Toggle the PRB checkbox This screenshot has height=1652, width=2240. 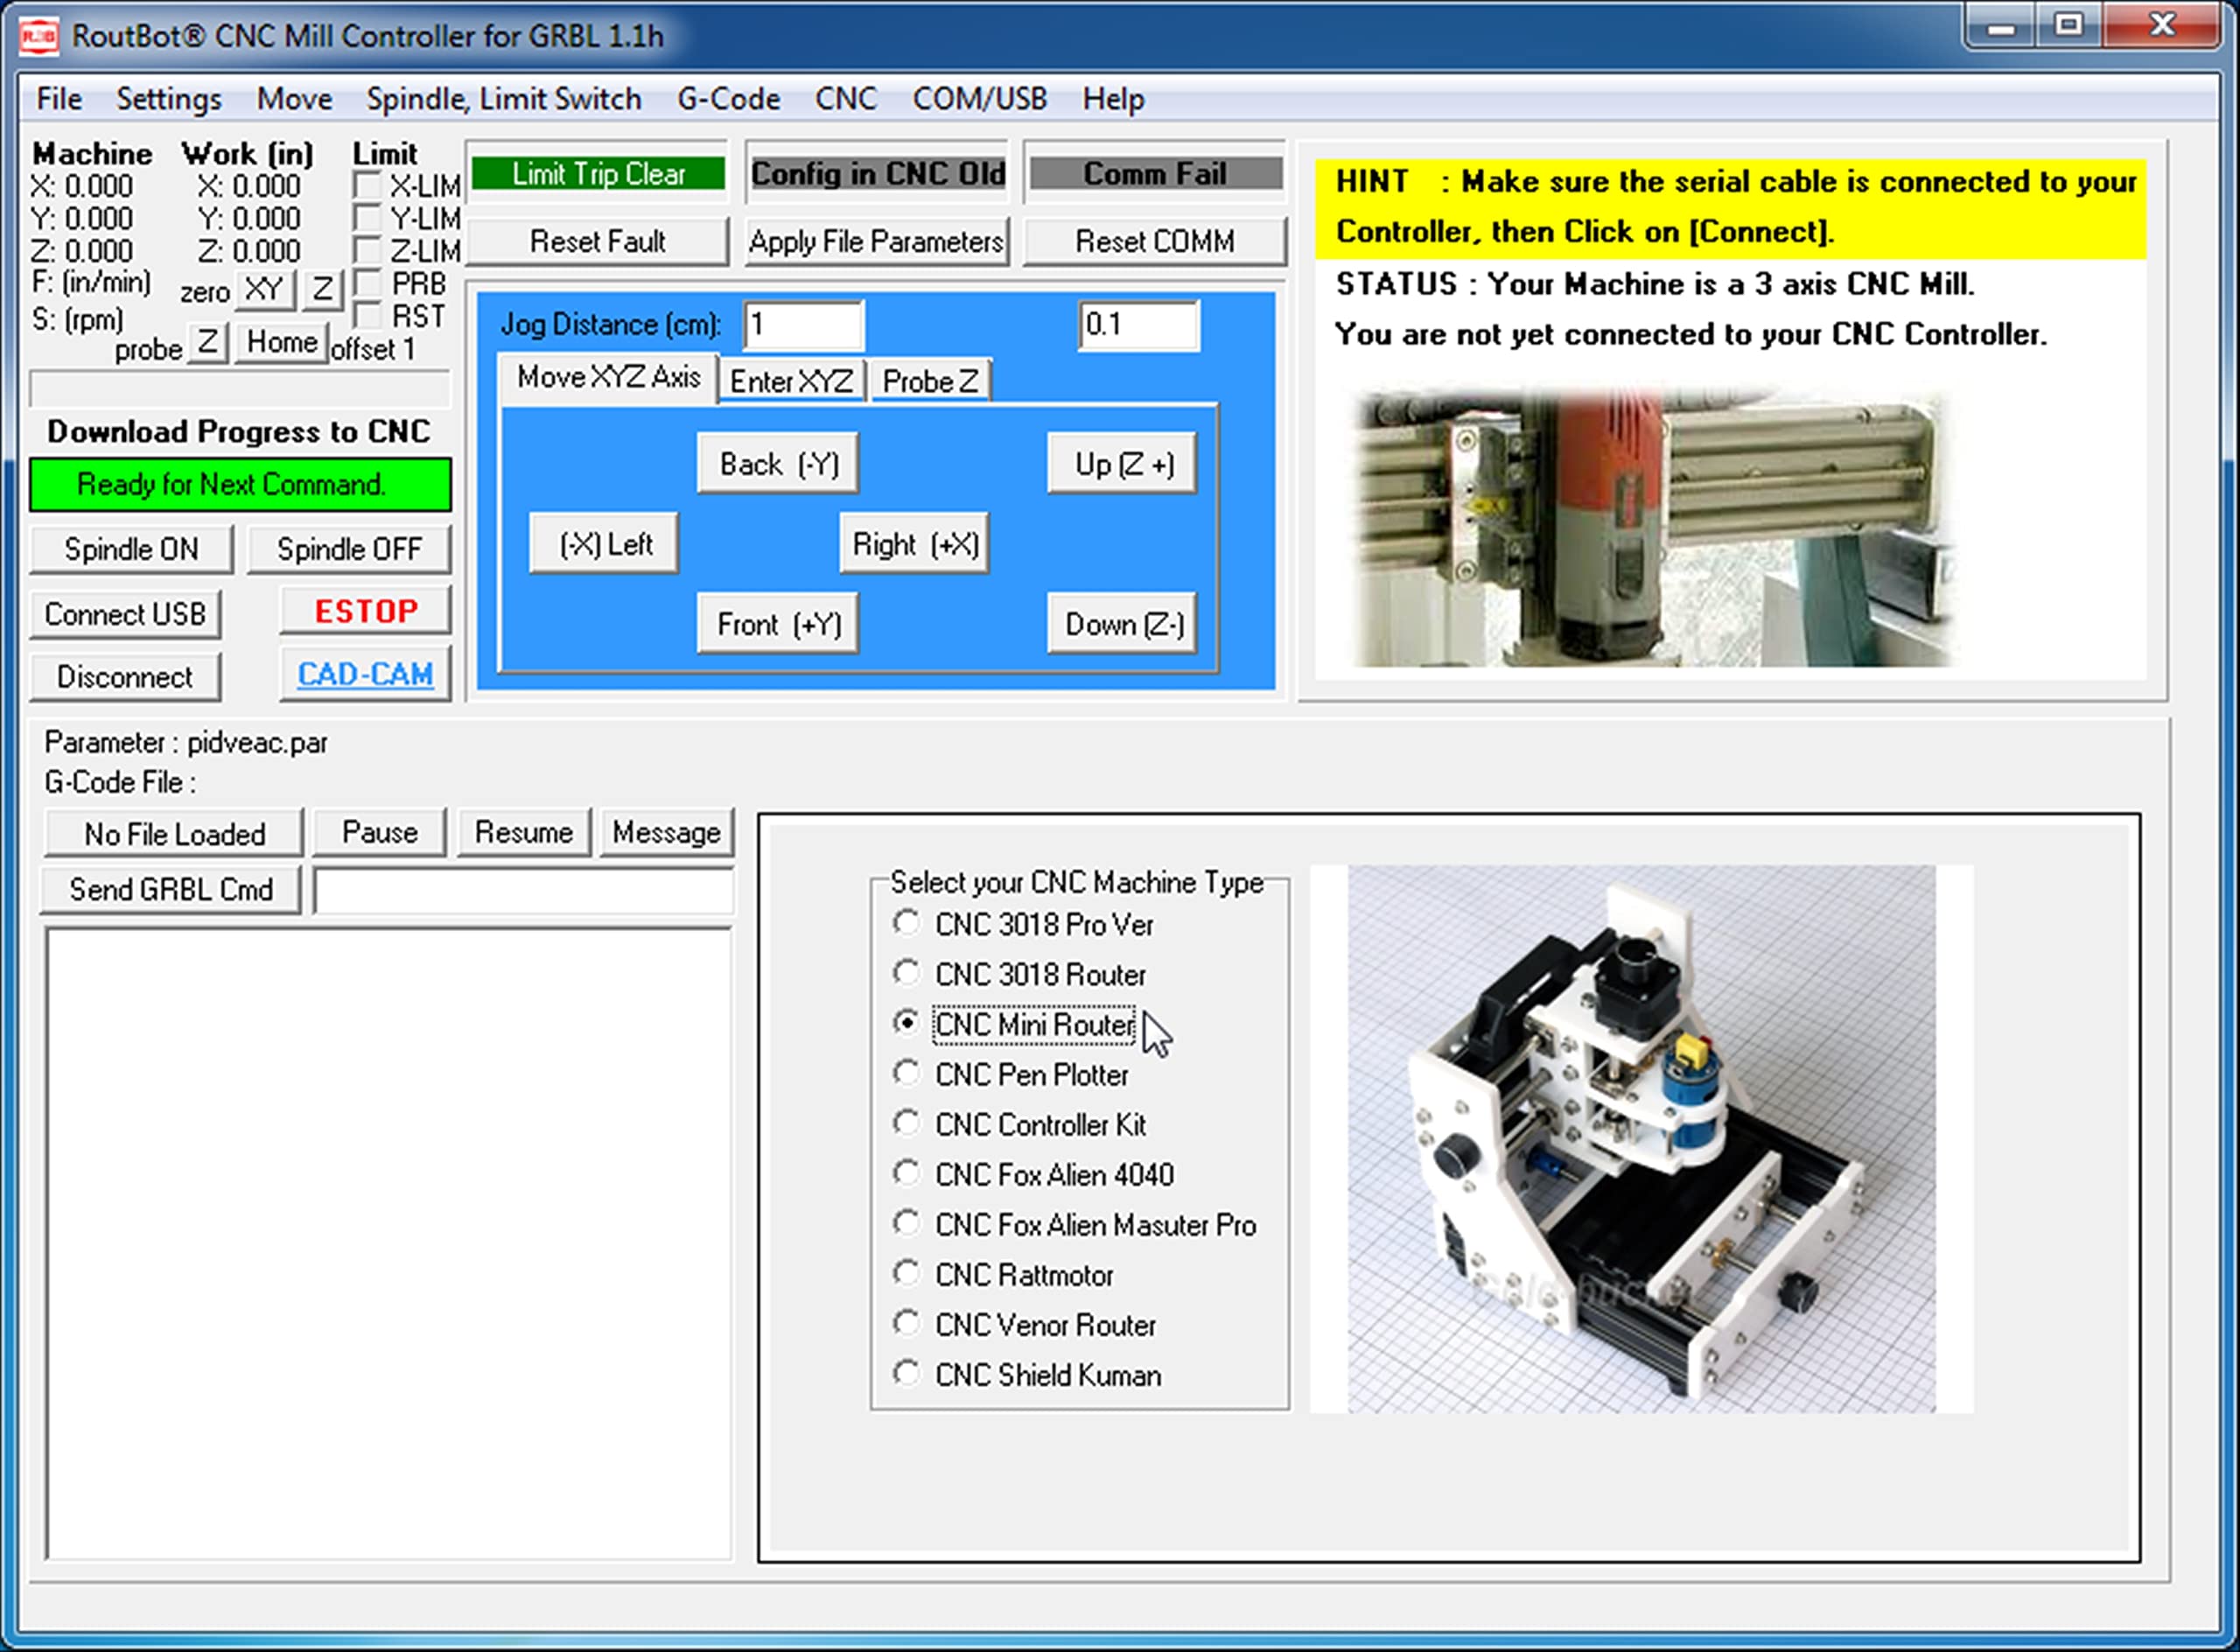368,283
